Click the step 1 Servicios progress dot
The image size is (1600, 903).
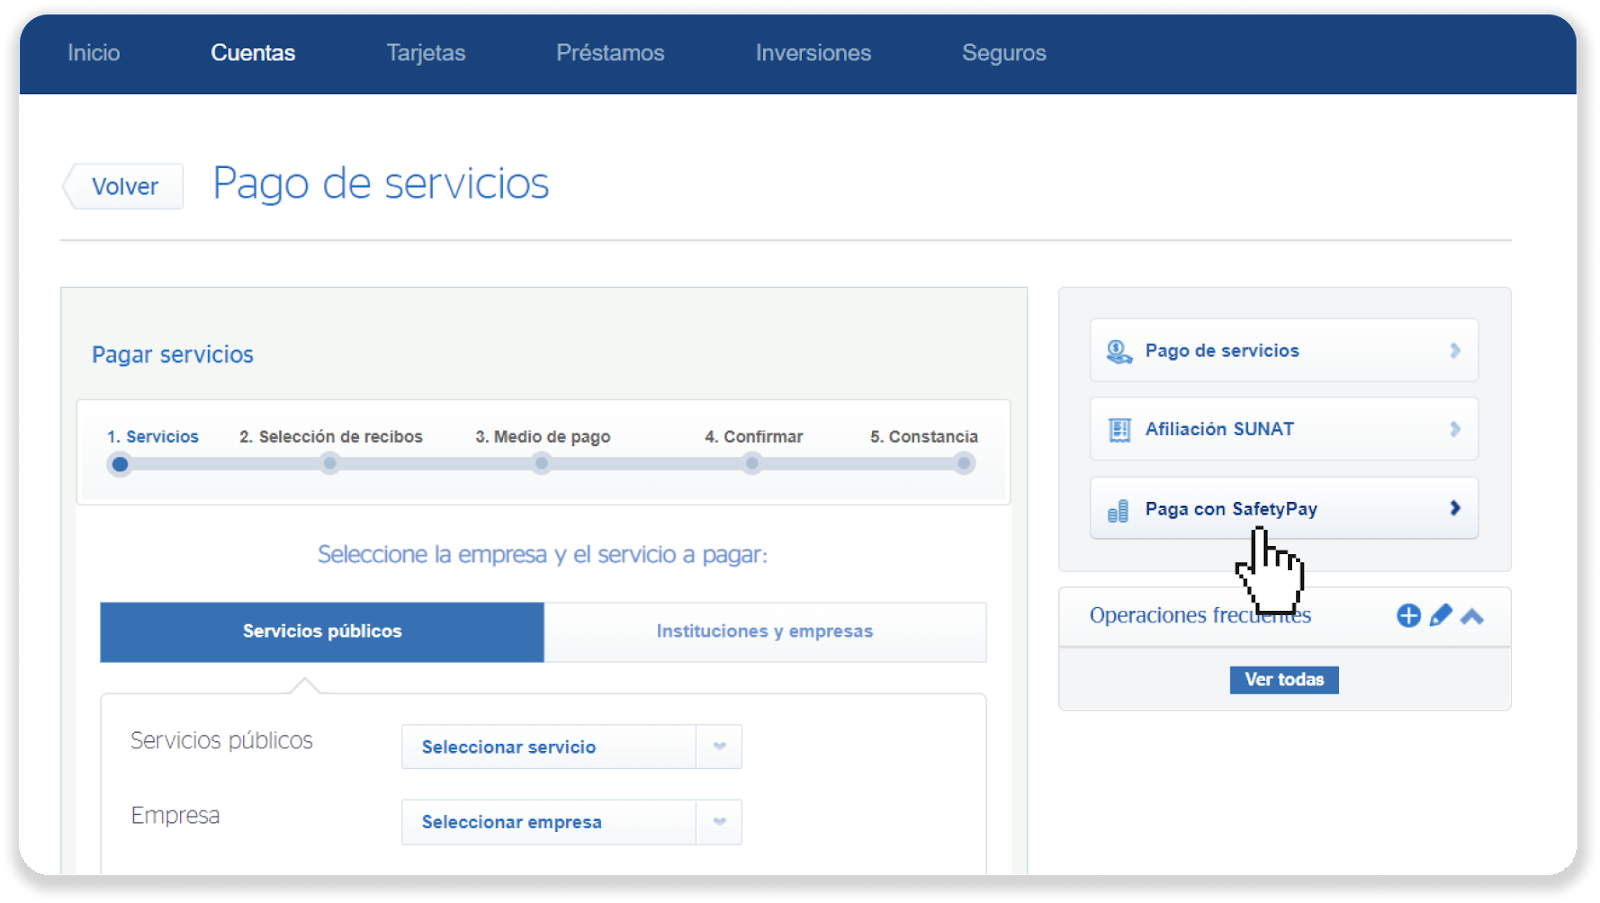(120, 464)
